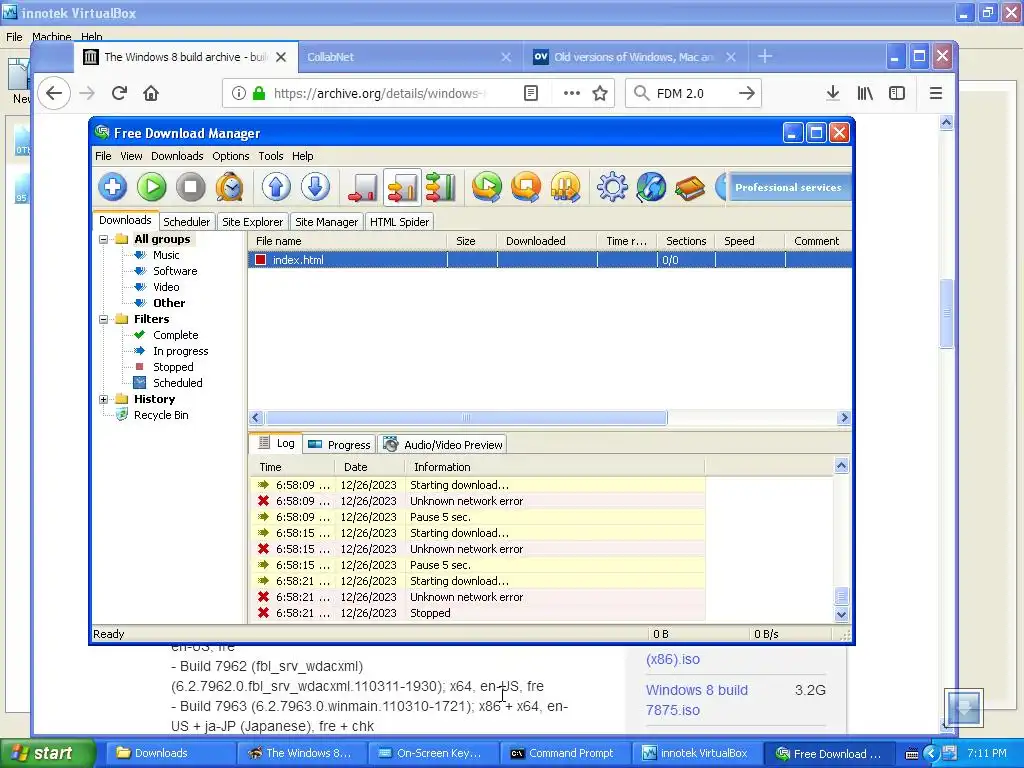The height and width of the screenshot is (768, 1024).
Task: Open the Windows 8 build 7875.iso link
Action: [696, 700]
